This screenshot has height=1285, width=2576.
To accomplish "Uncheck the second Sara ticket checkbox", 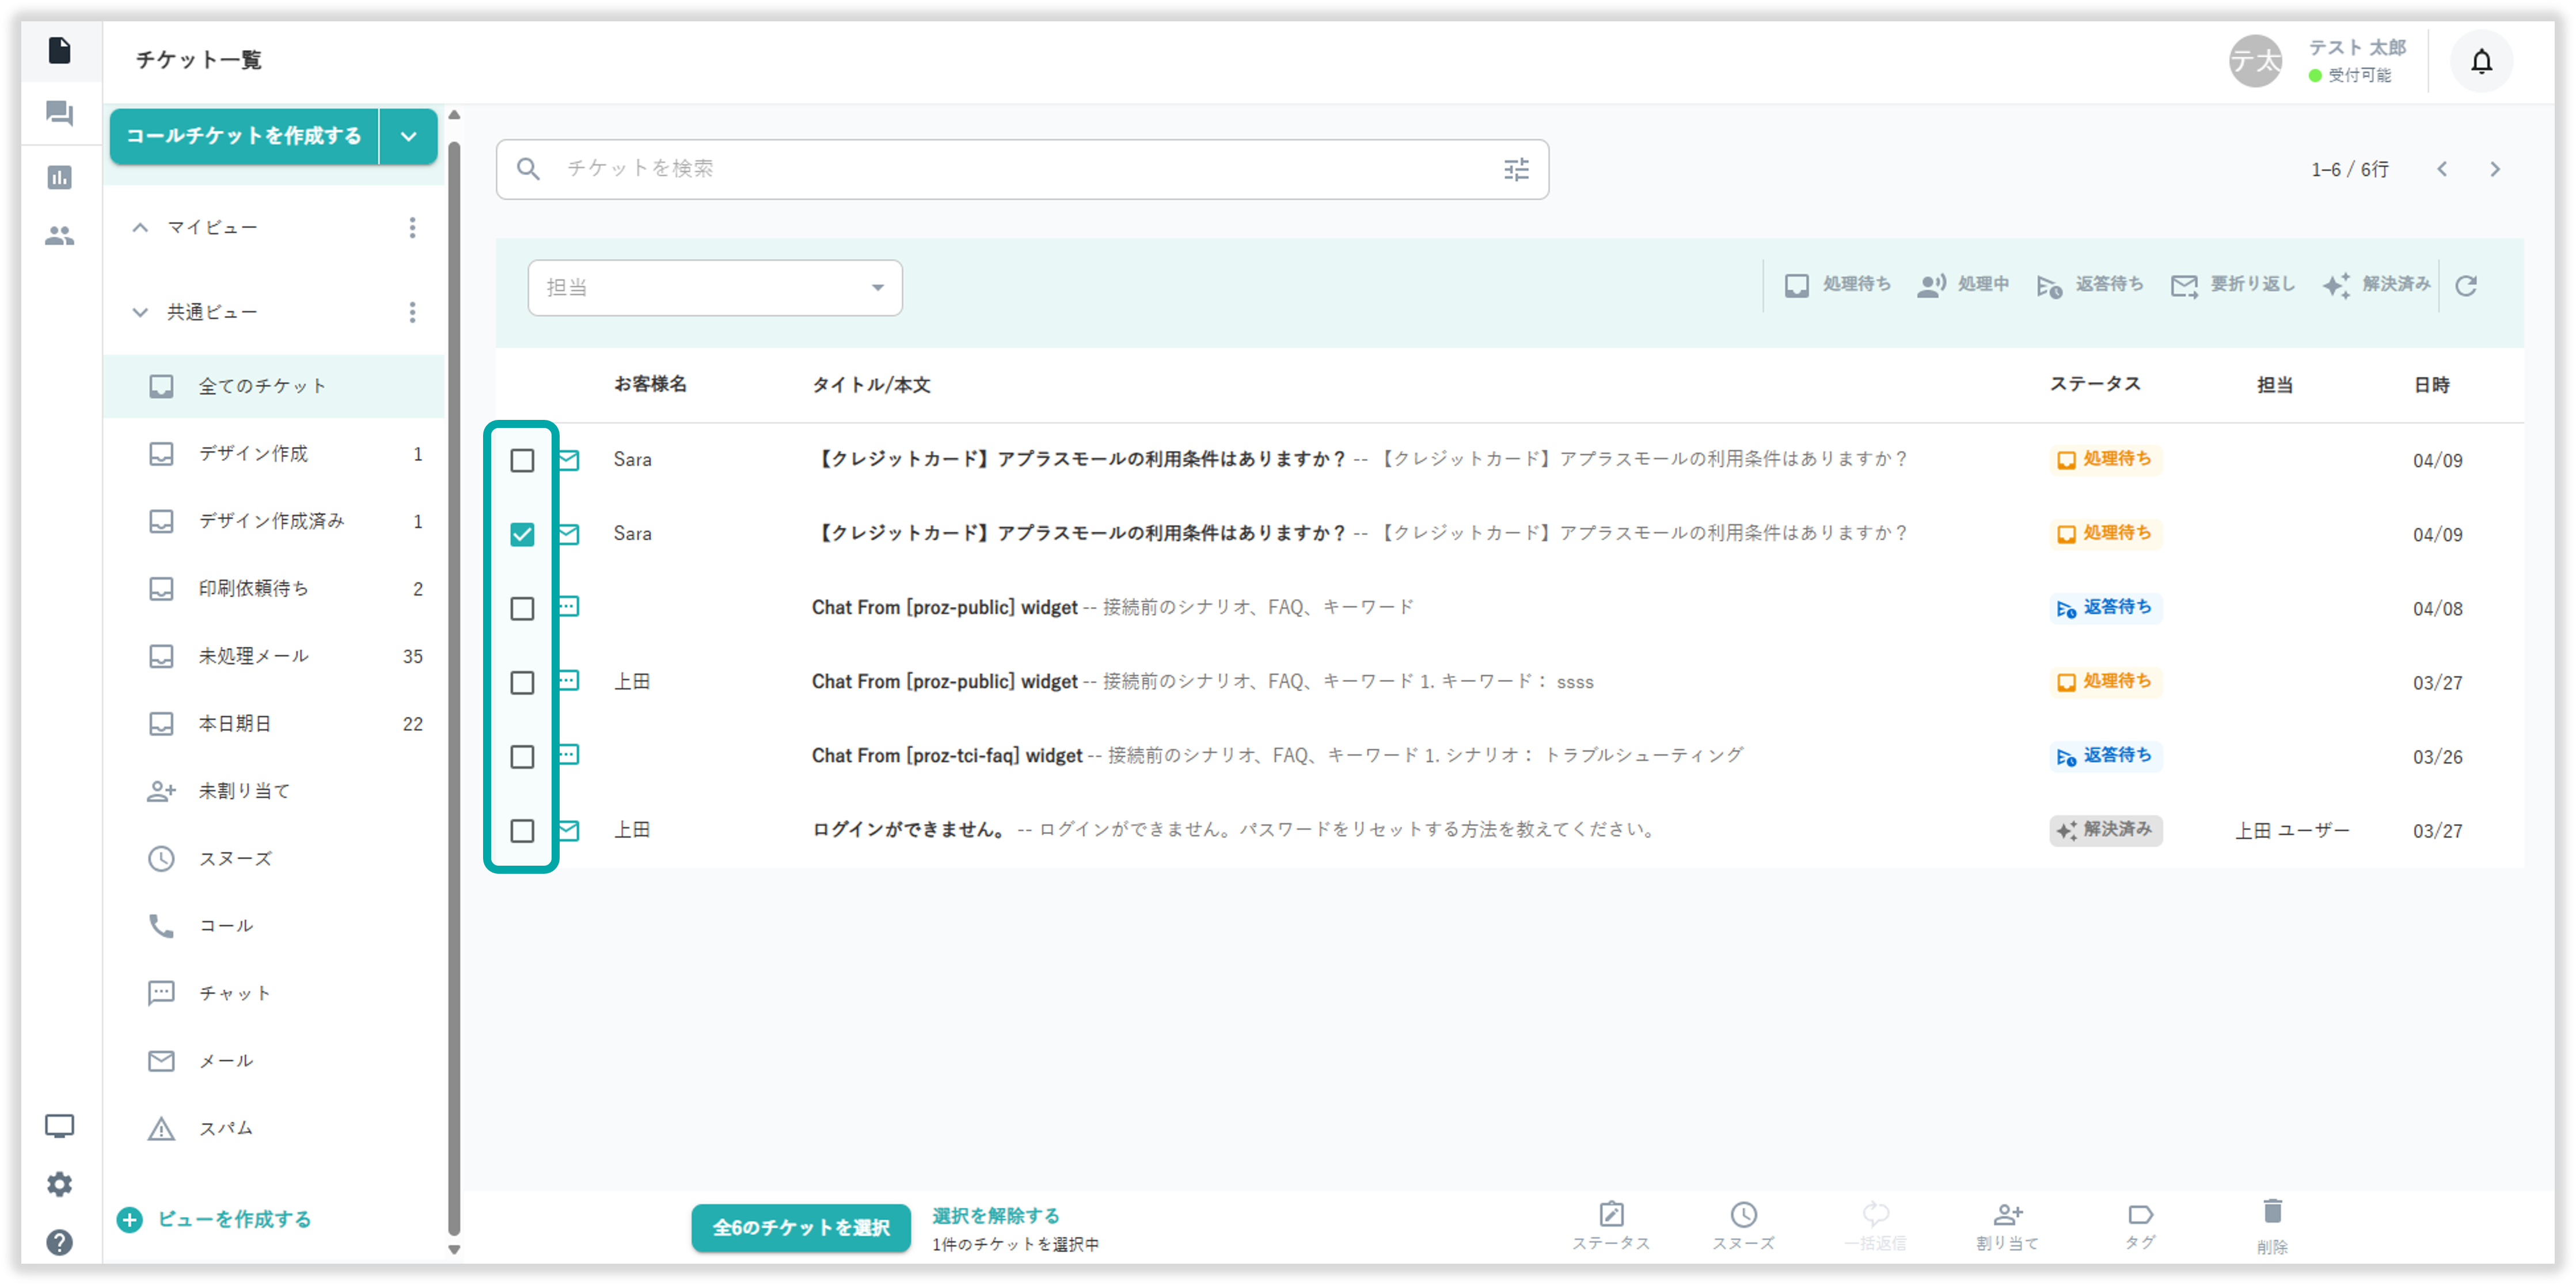I will pyautogui.click(x=522, y=534).
